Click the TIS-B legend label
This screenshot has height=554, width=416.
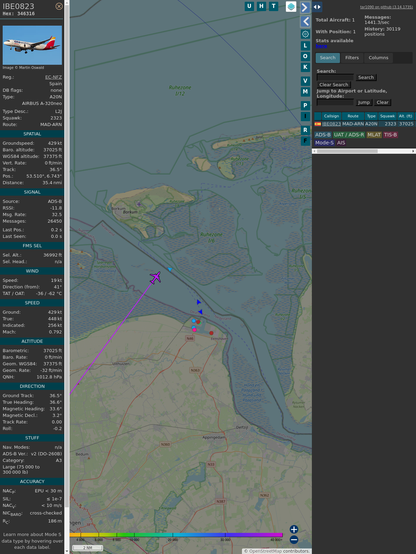(x=390, y=135)
